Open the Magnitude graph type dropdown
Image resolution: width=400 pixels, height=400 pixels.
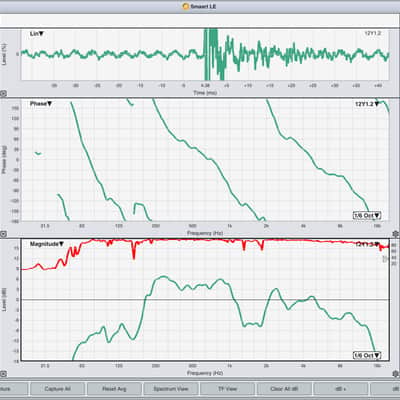[47, 244]
